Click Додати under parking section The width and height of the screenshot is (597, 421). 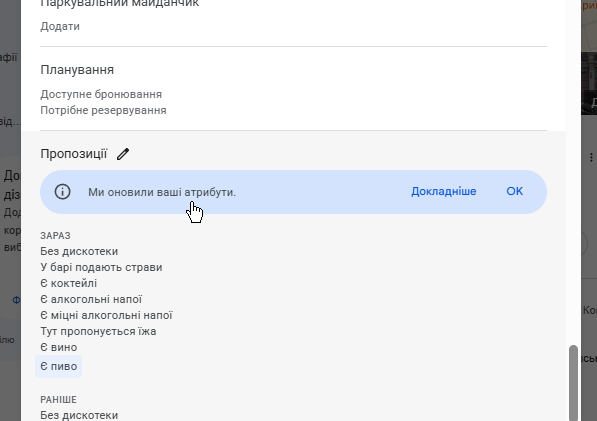point(60,26)
